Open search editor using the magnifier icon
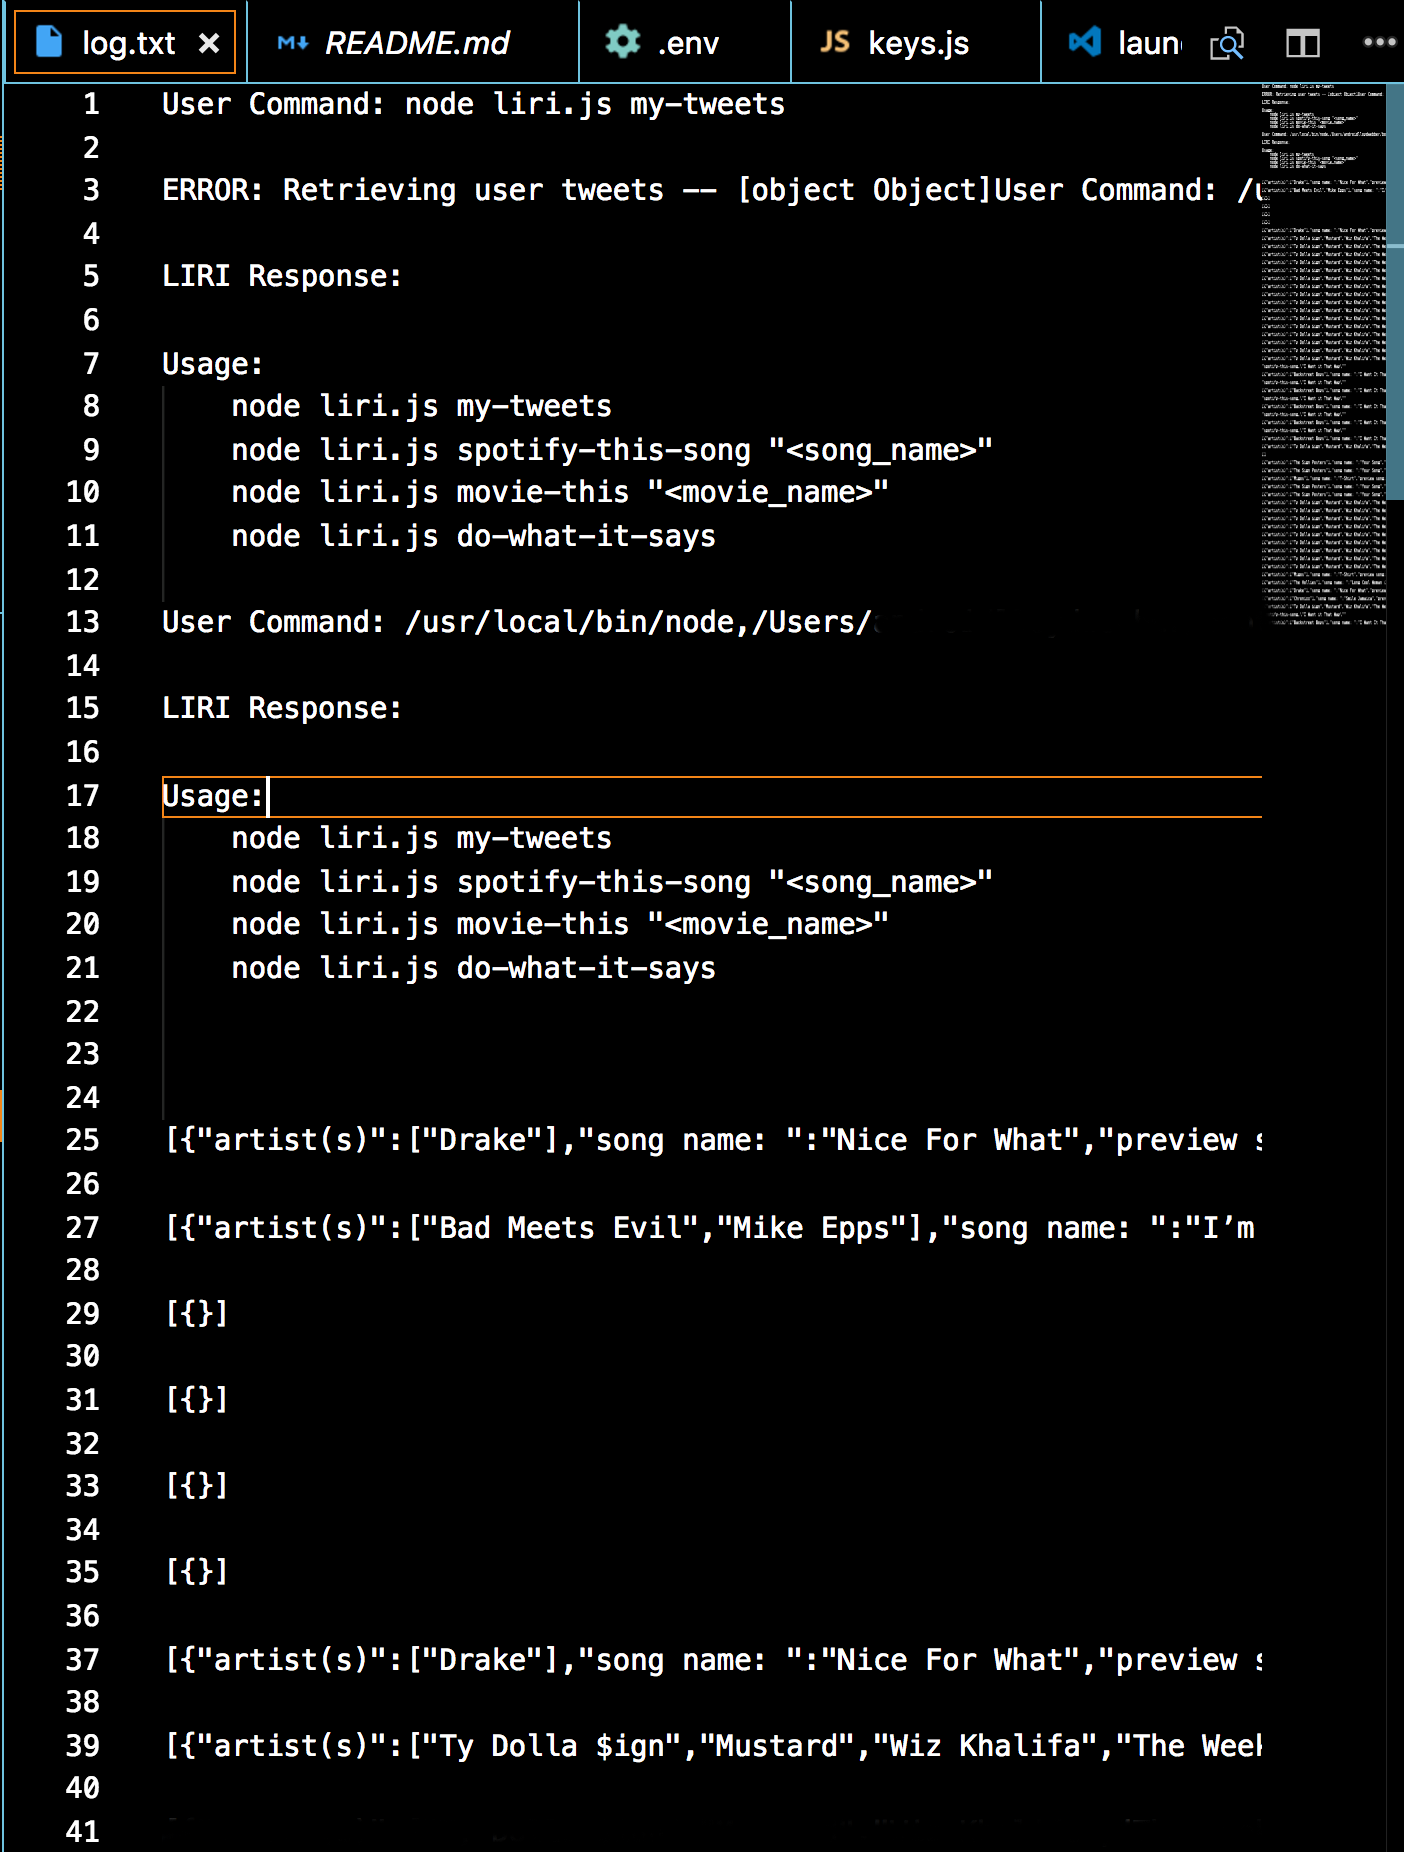Screen dimensions: 1404x1852 (x=1227, y=42)
